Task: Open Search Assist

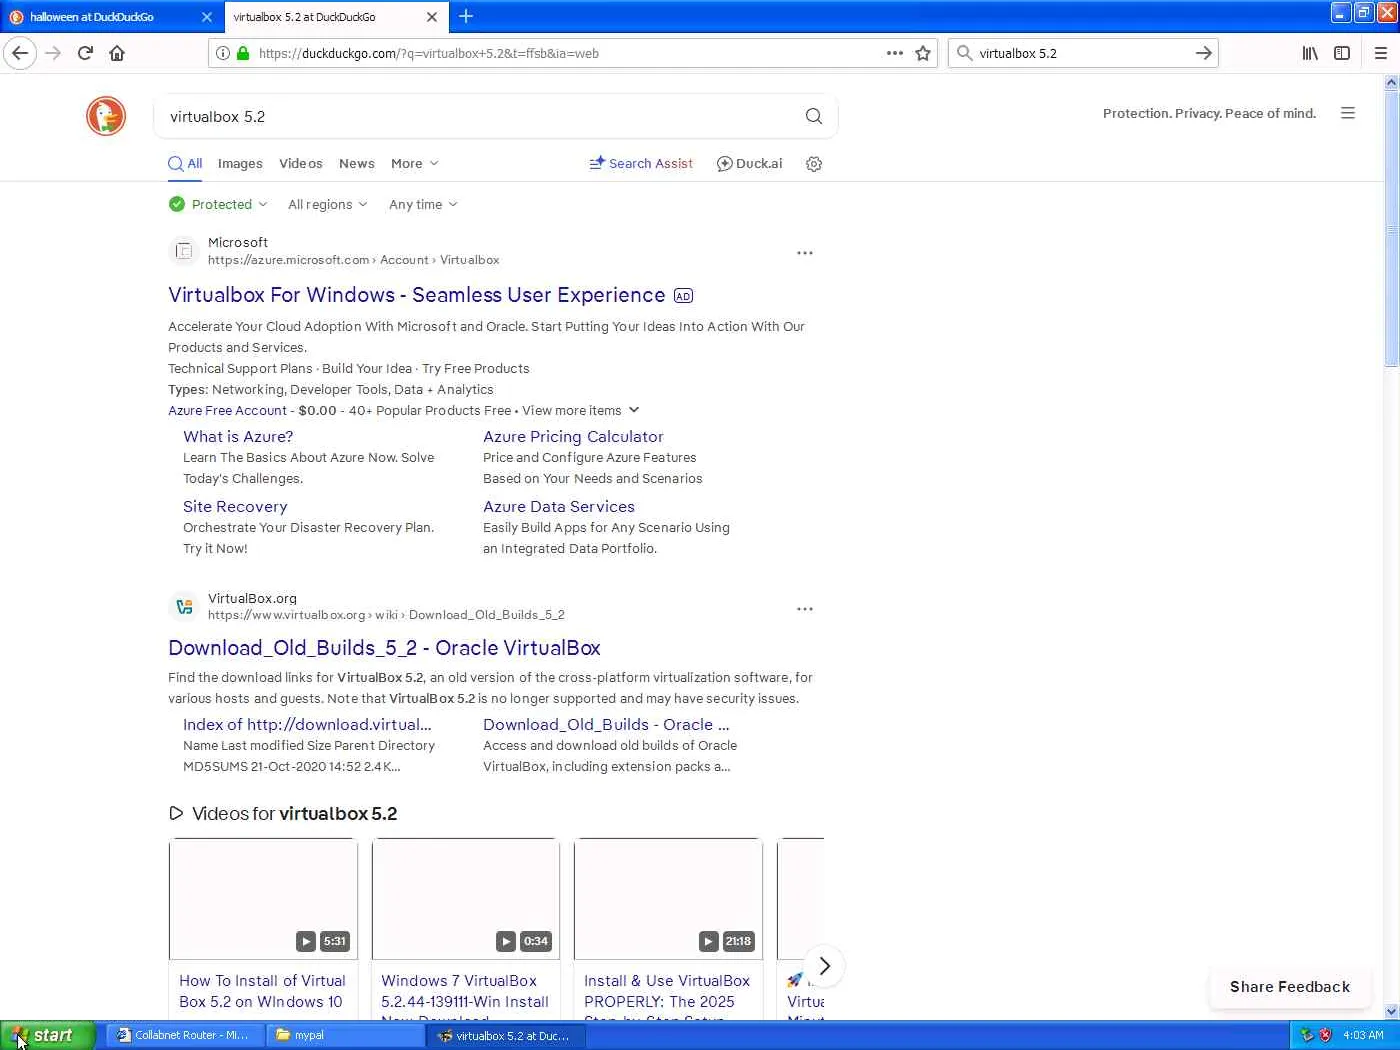Action: tap(641, 164)
